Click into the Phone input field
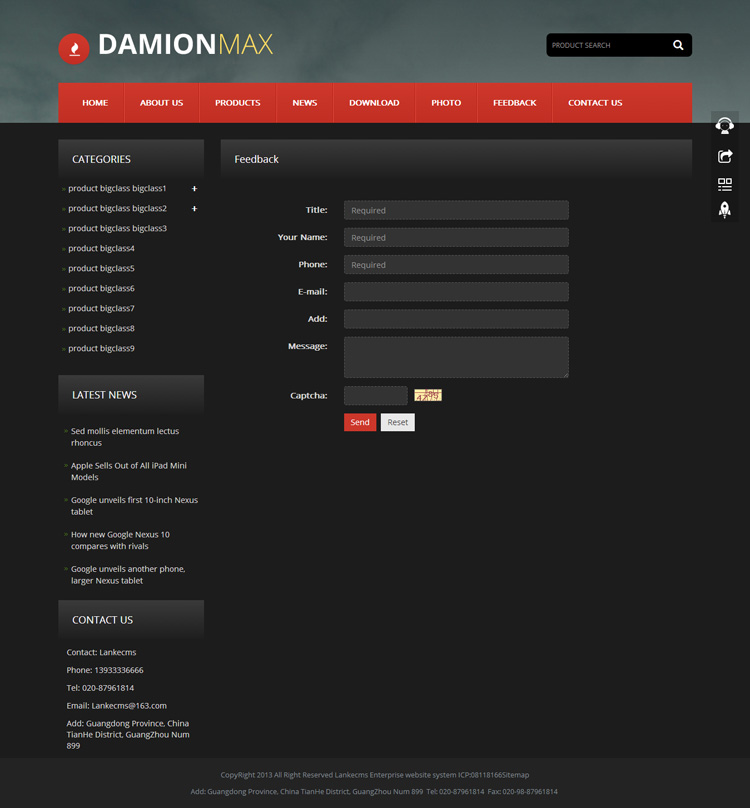750x808 pixels. coord(456,265)
